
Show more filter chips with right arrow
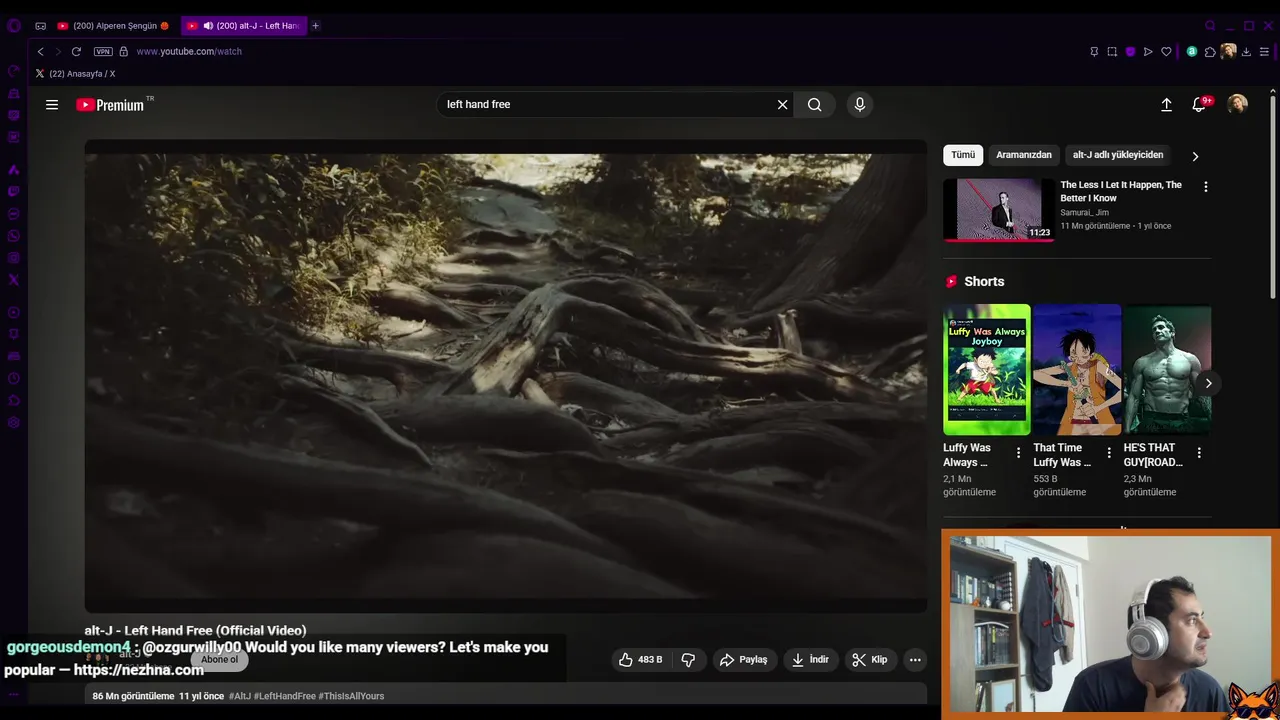(x=1195, y=156)
